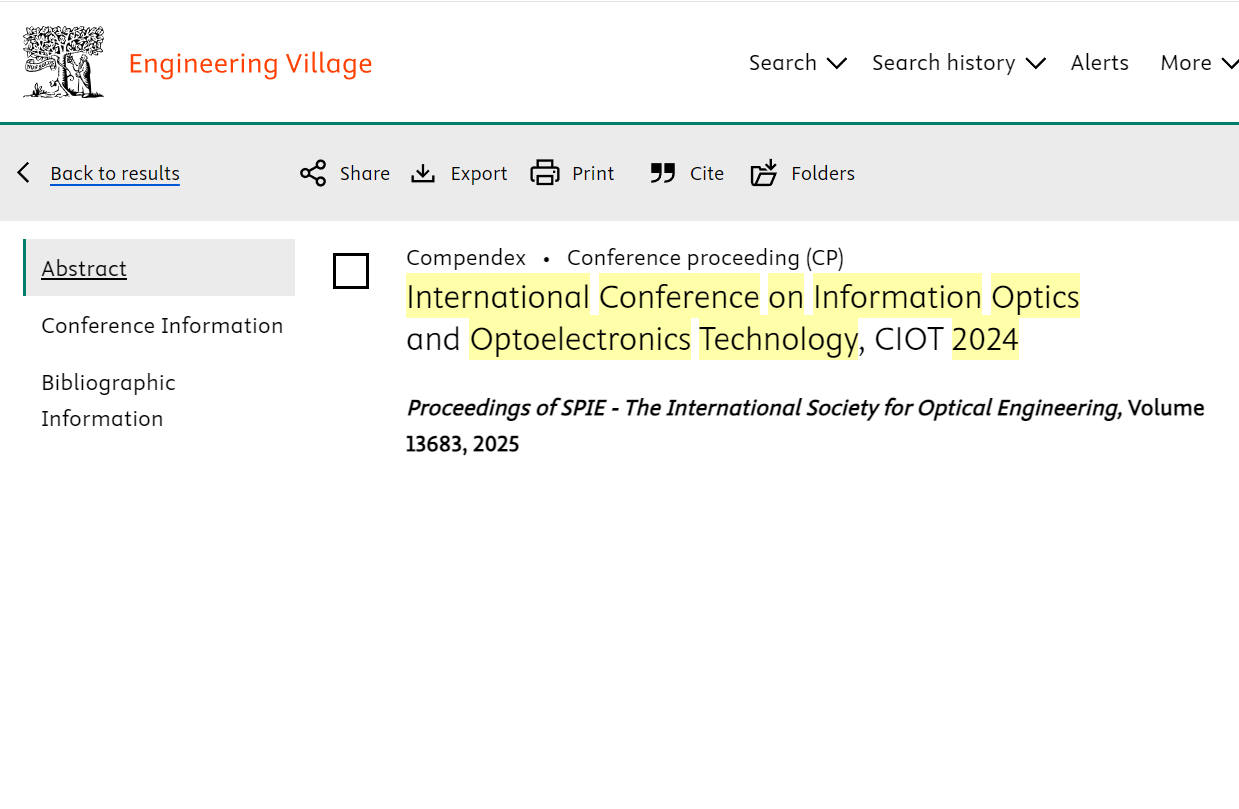Viewport: 1239px width, 809px height.
Task: Click the Compendex database label
Action: (x=466, y=257)
